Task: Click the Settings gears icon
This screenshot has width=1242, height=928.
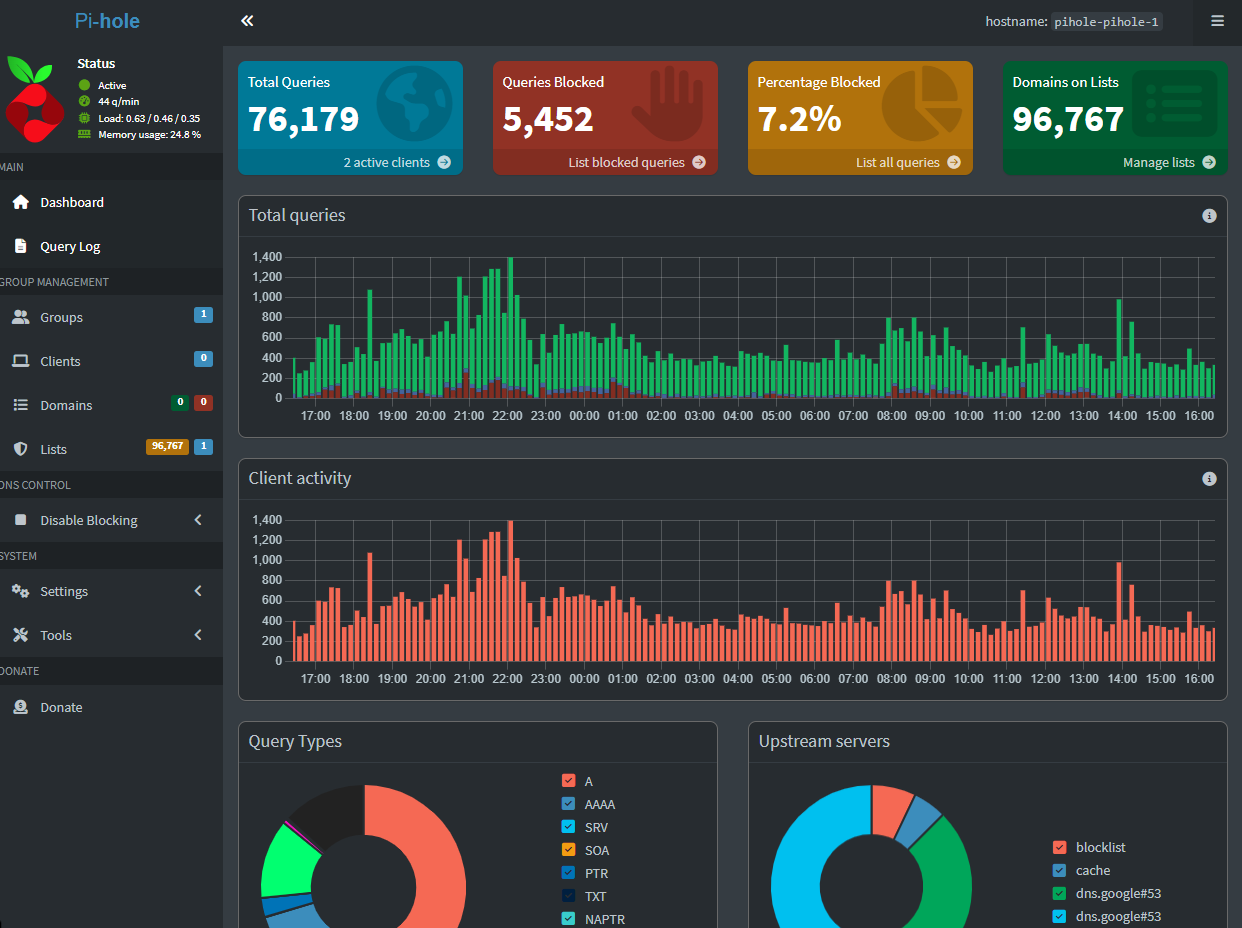Action: (x=20, y=591)
